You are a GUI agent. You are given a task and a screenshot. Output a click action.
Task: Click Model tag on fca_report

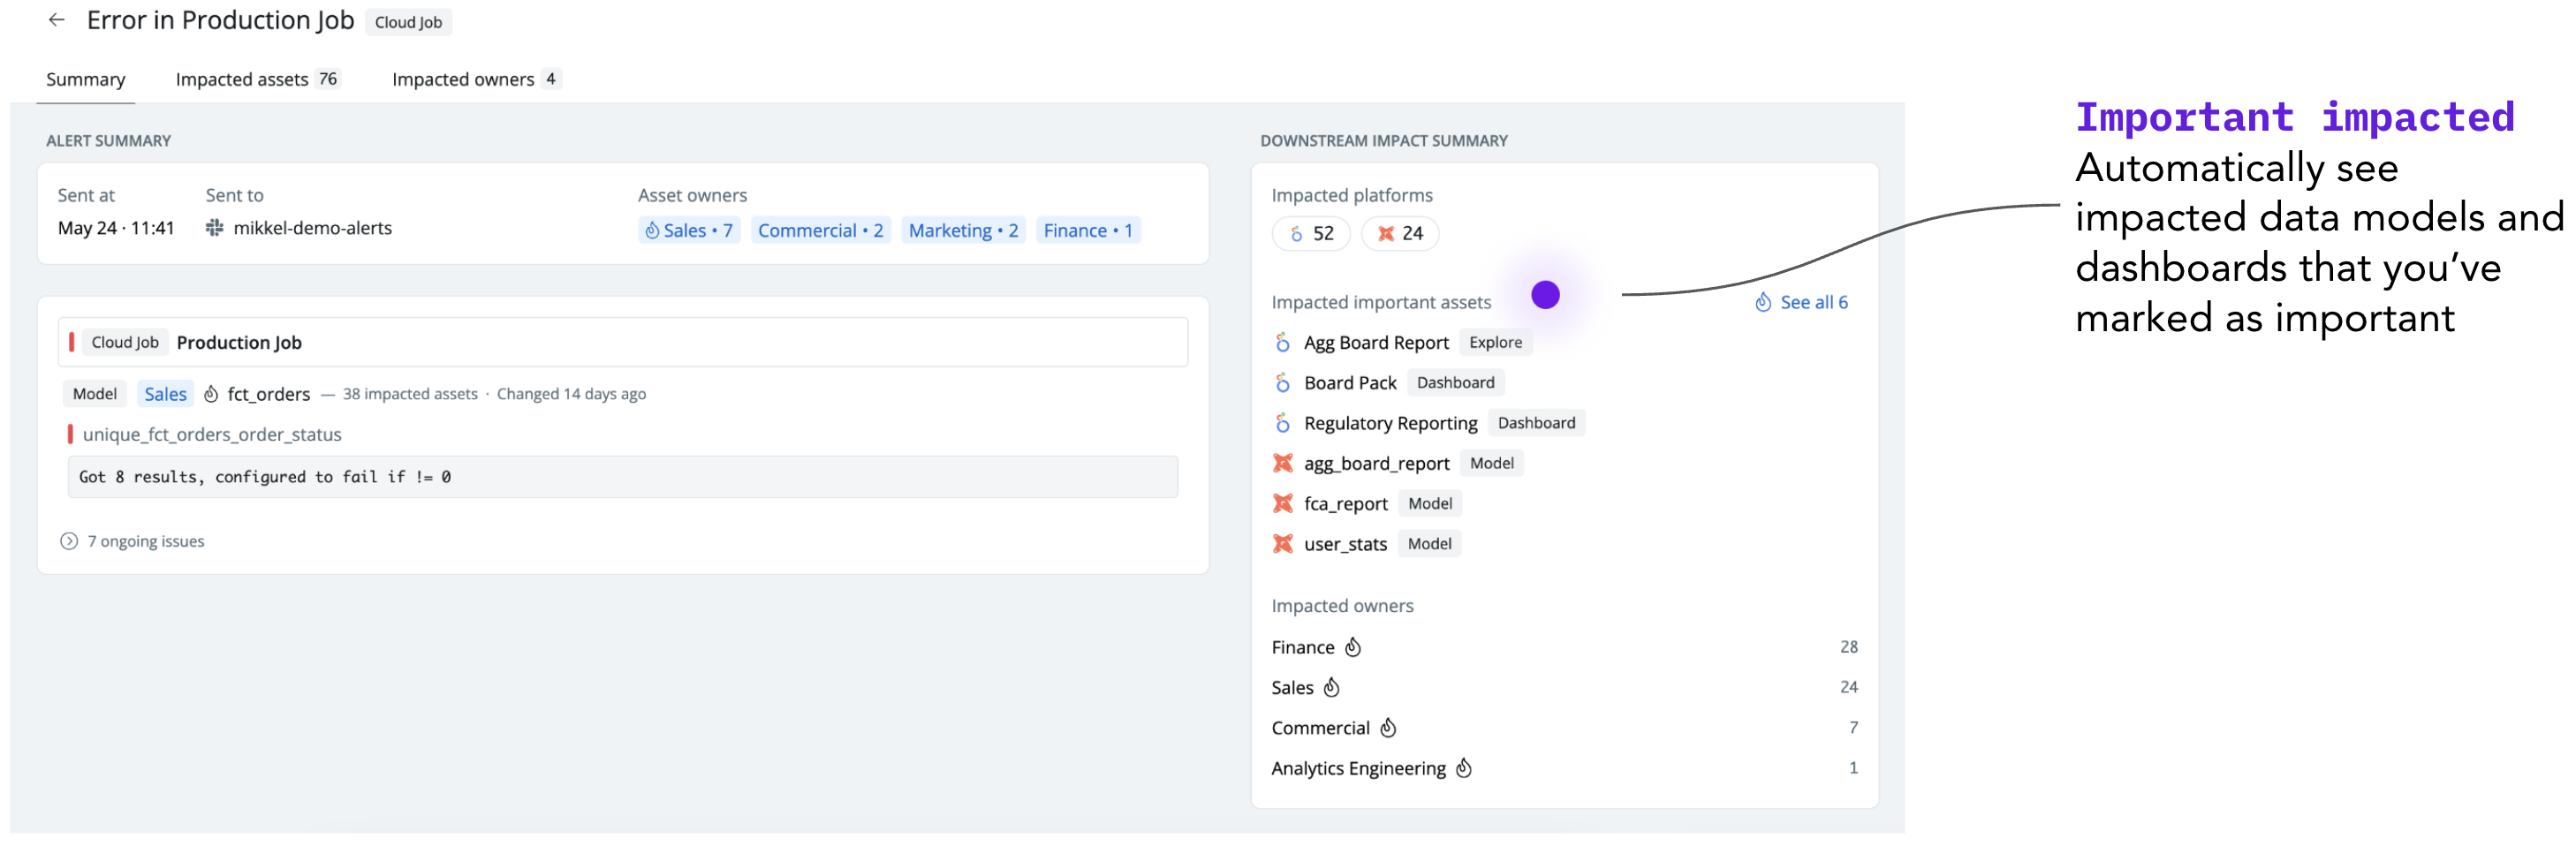pos(1430,504)
